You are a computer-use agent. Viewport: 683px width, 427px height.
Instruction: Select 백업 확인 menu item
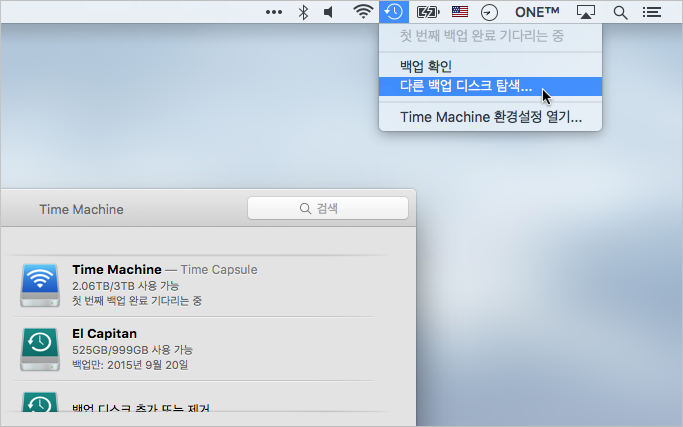click(x=490, y=66)
